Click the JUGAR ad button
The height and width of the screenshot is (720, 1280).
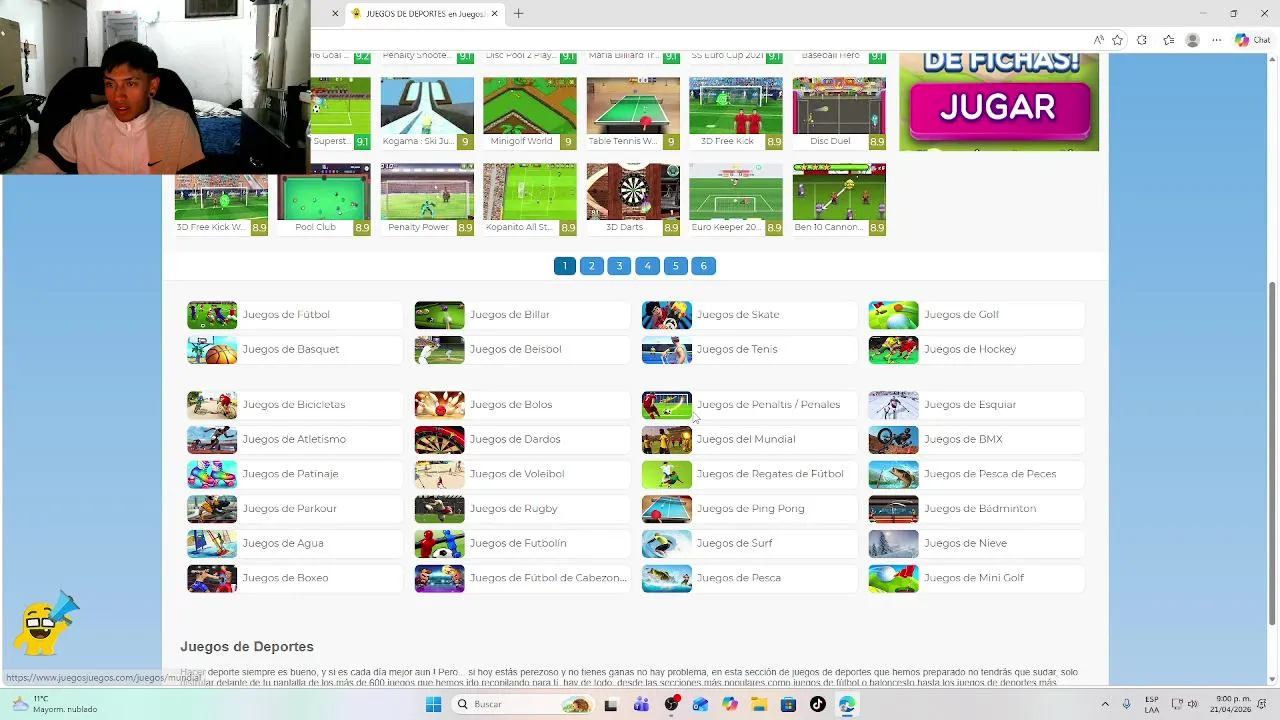pyautogui.click(x=998, y=108)
